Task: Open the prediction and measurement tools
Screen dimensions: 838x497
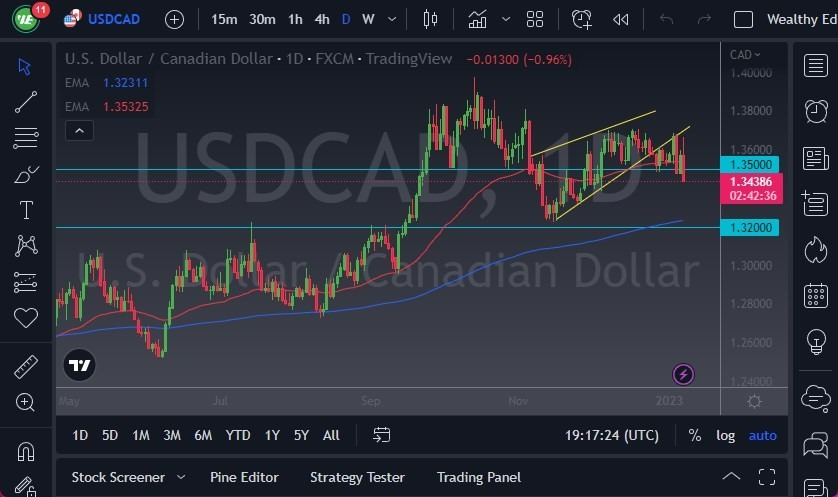Action: 26,282
